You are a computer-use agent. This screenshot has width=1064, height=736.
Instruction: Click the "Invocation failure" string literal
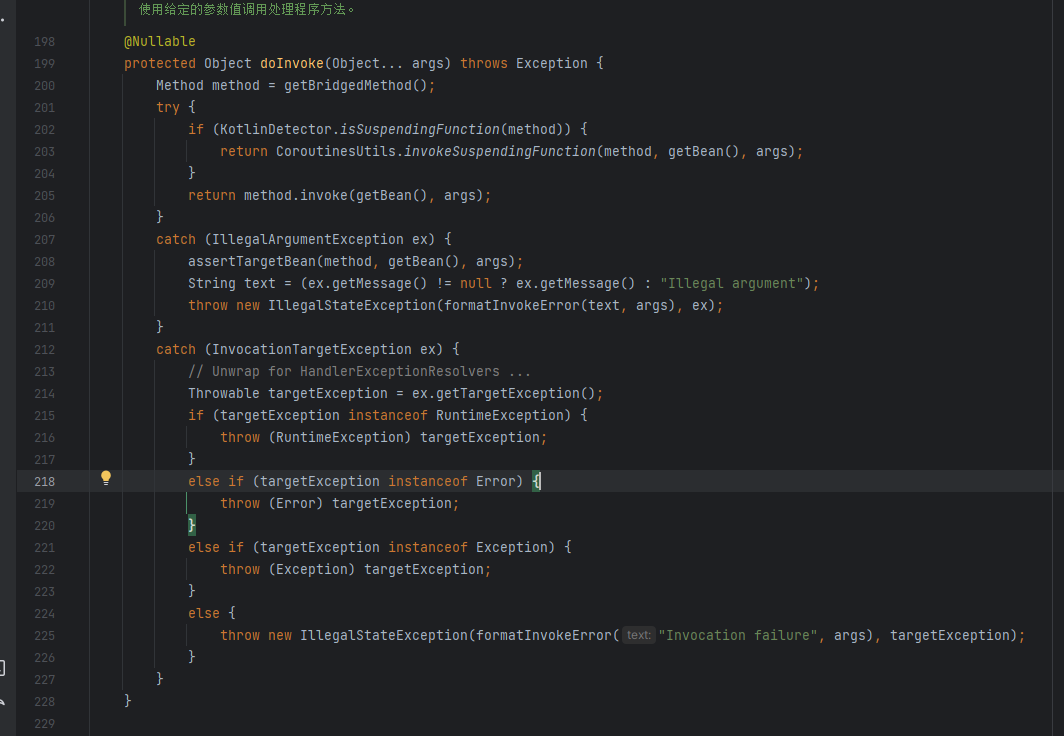point(739,636)
